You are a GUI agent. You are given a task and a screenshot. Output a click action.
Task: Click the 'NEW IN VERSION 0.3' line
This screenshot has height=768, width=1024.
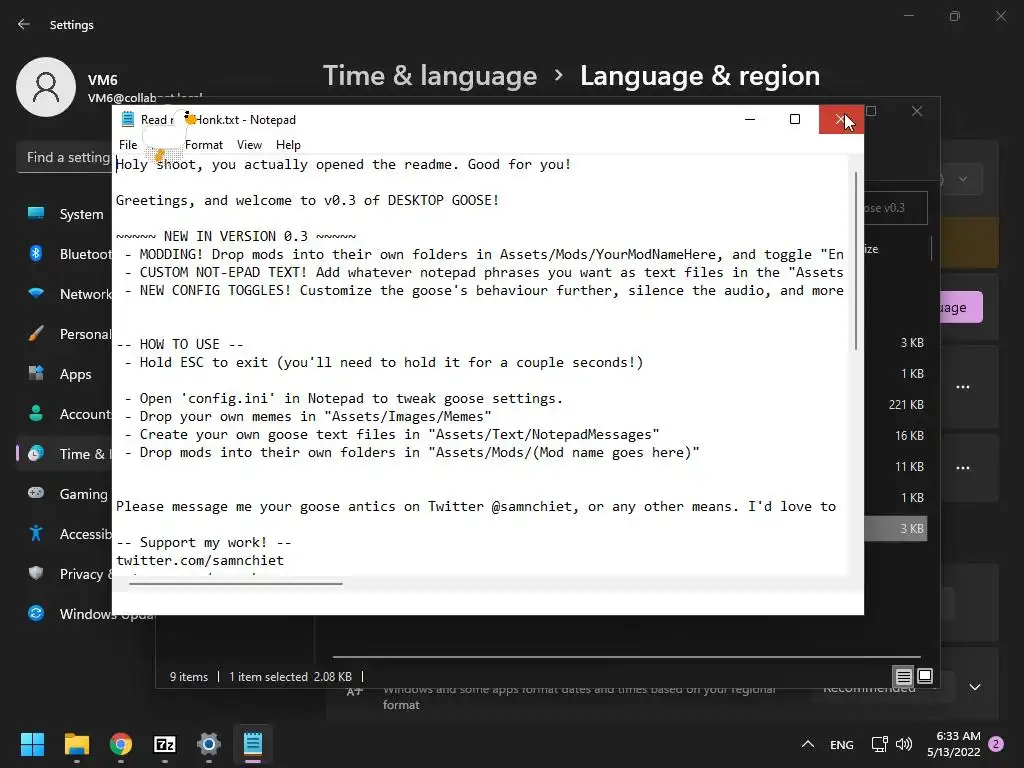click(x=236, y=236)
